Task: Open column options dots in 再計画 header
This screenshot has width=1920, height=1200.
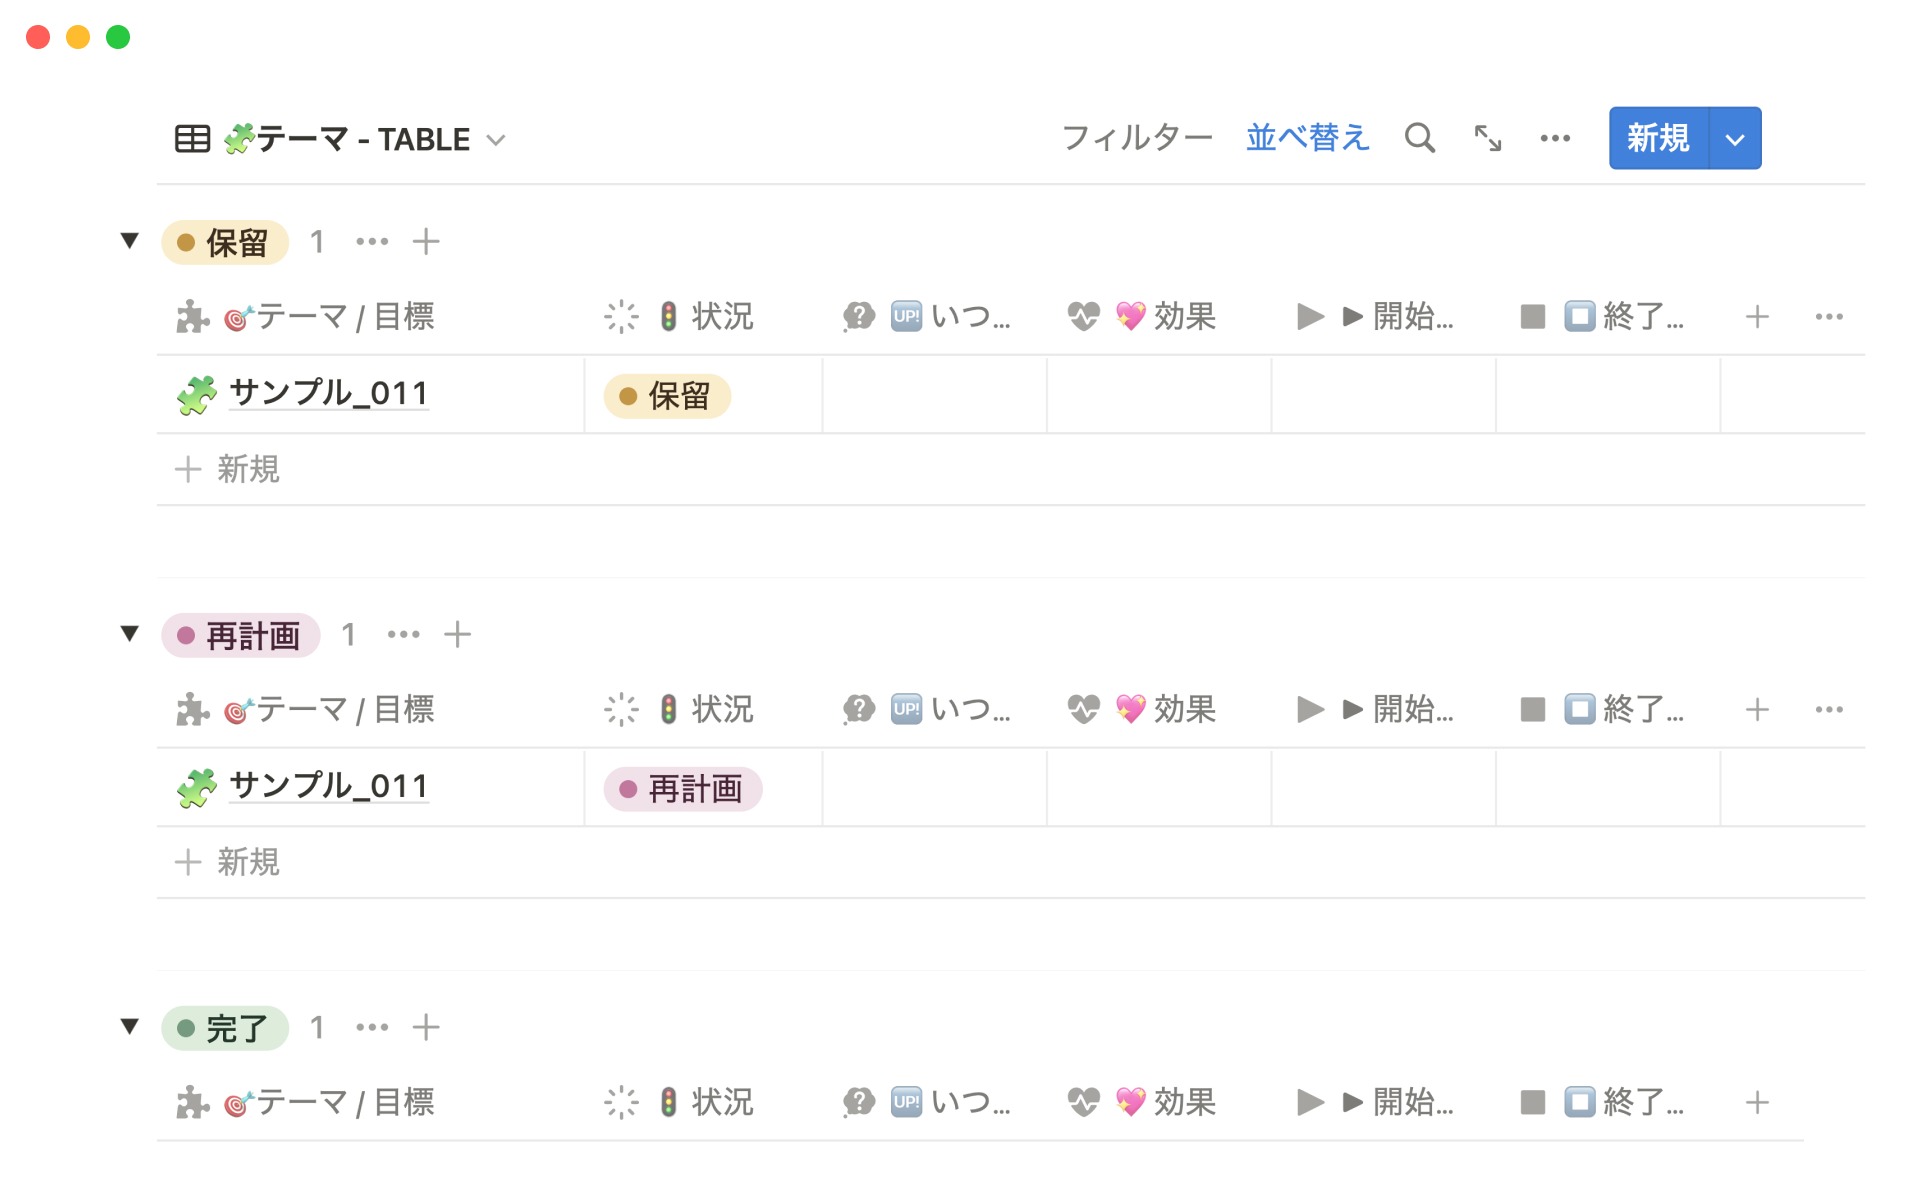Action: 1829,710
